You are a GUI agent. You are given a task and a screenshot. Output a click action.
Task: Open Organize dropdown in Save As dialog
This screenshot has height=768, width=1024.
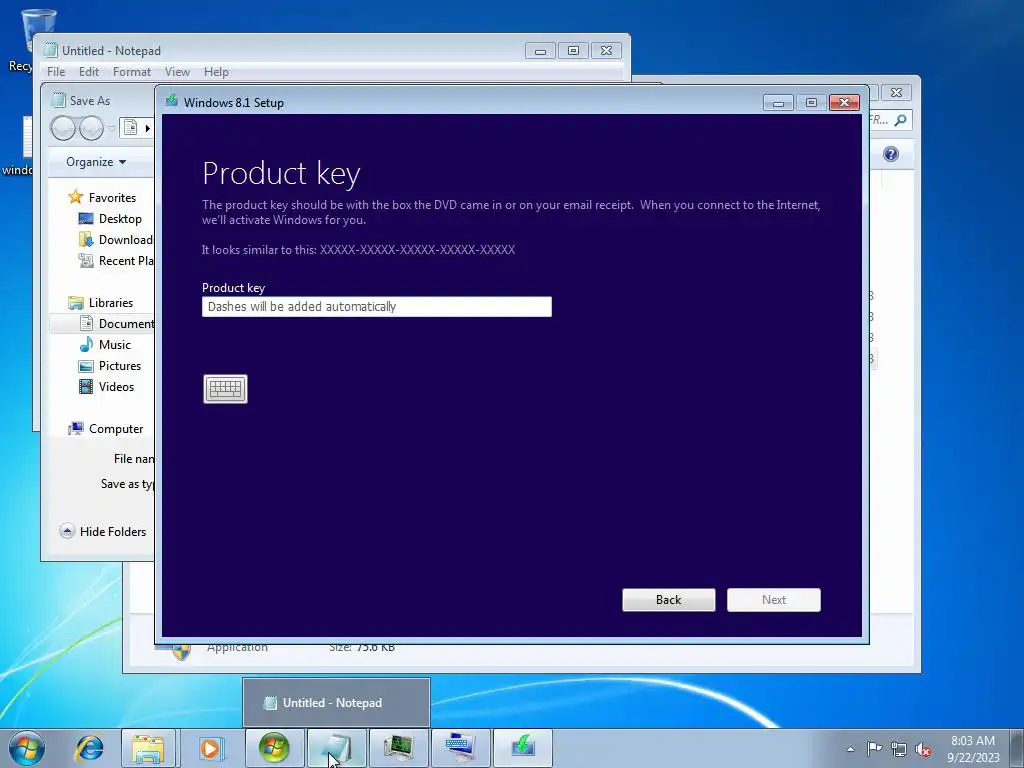(x=96, y=162)
